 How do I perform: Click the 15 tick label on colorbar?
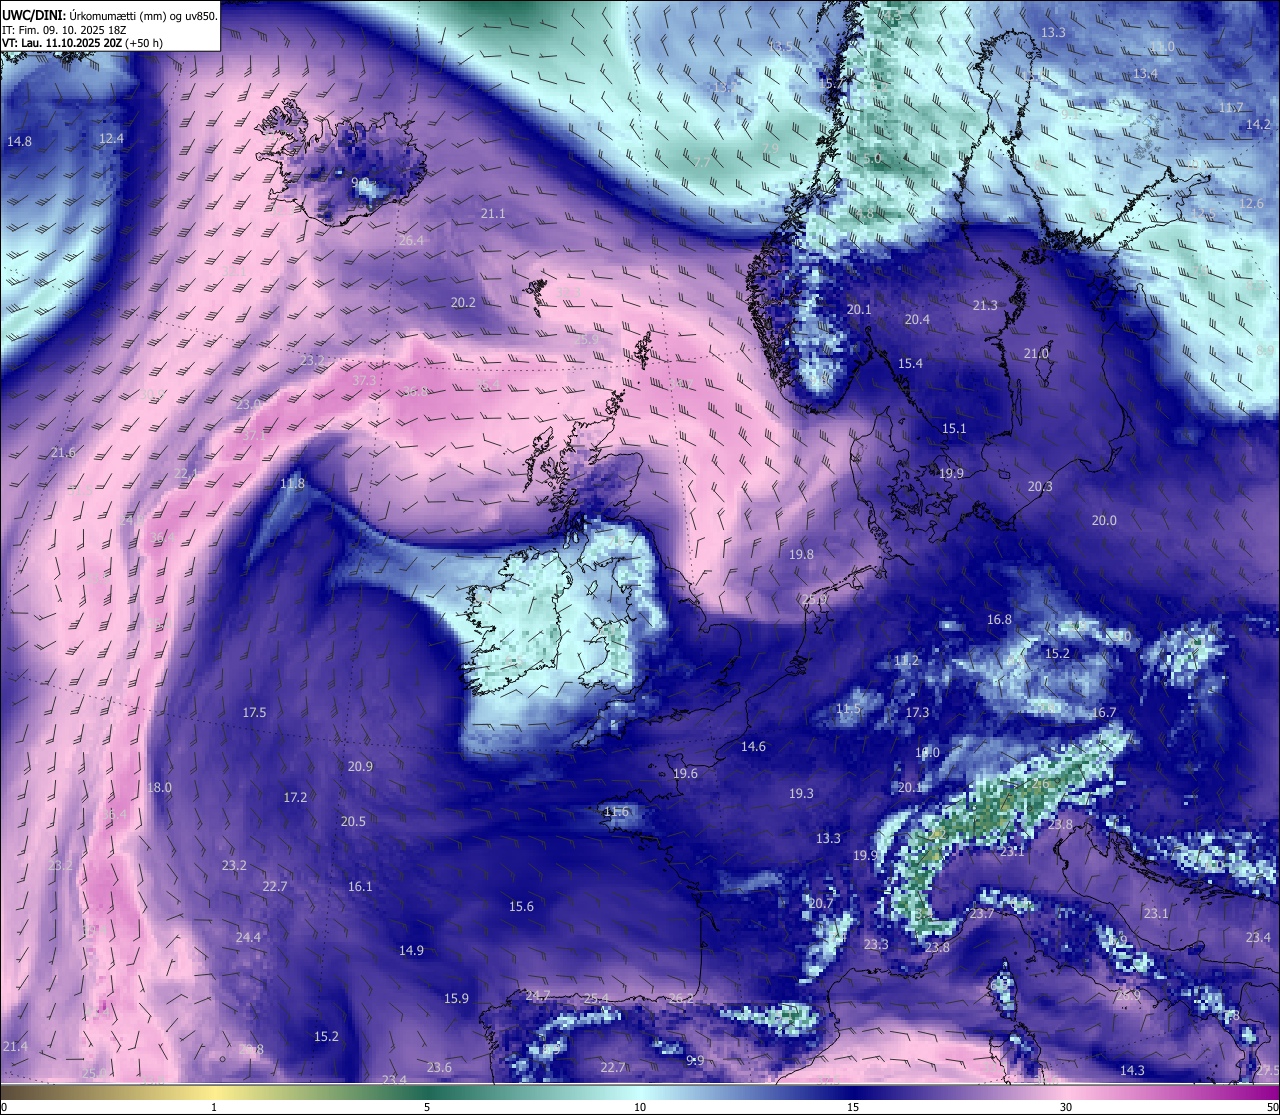(x=853, y=1107)
